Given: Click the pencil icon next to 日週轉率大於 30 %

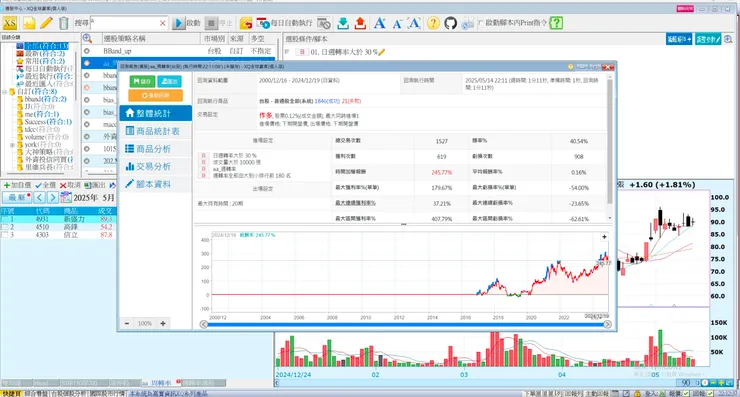Looking at the screenshot, I should tap(382, 52).
